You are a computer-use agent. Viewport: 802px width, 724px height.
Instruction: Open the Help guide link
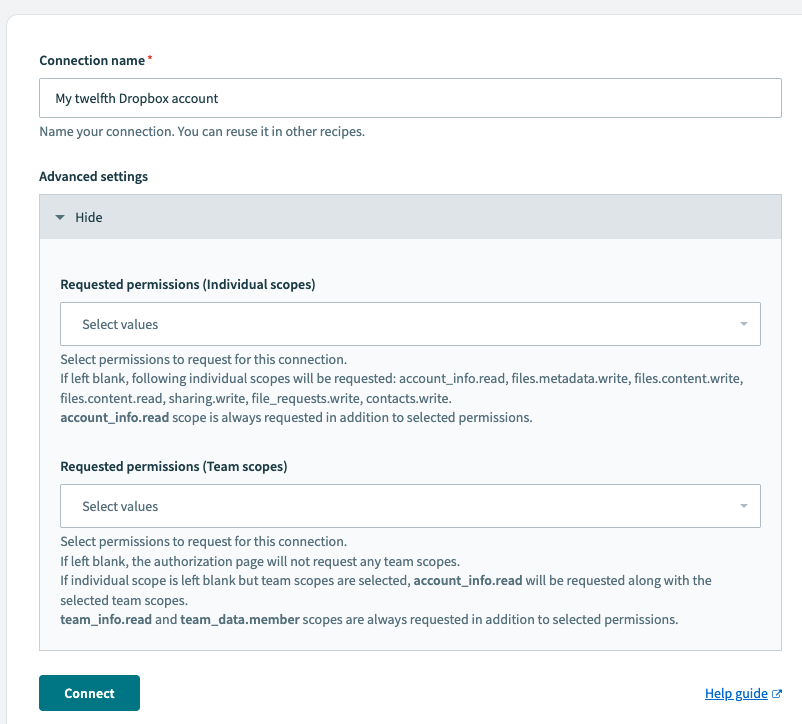(736, 694)
